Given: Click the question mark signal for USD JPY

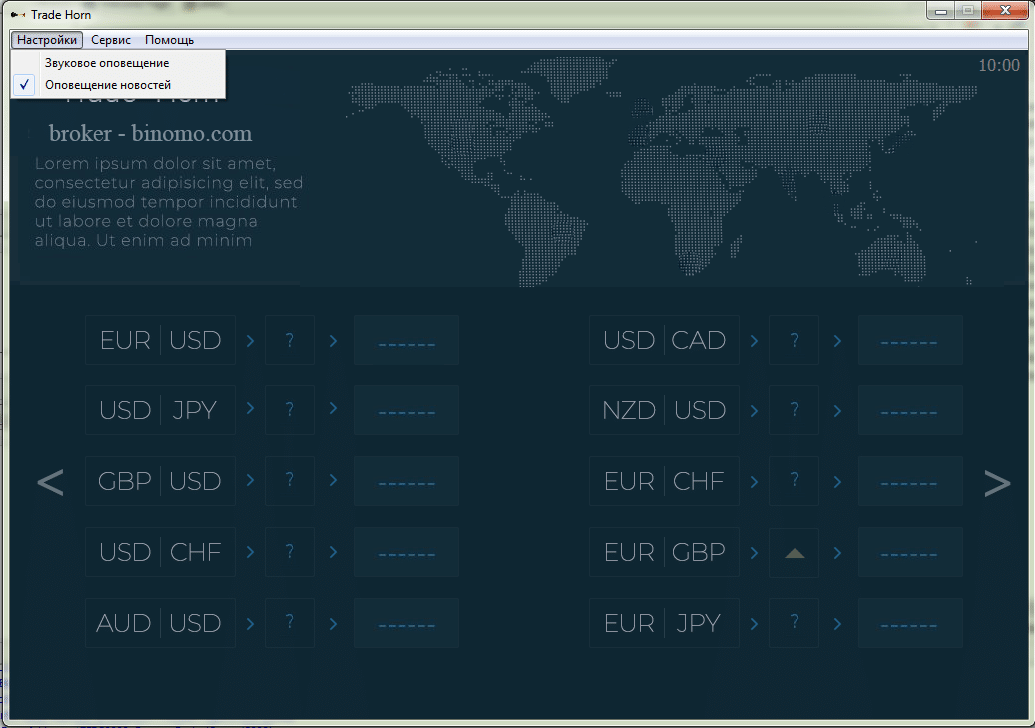Looking at the screenshot, I should click(x=290, y=410).
